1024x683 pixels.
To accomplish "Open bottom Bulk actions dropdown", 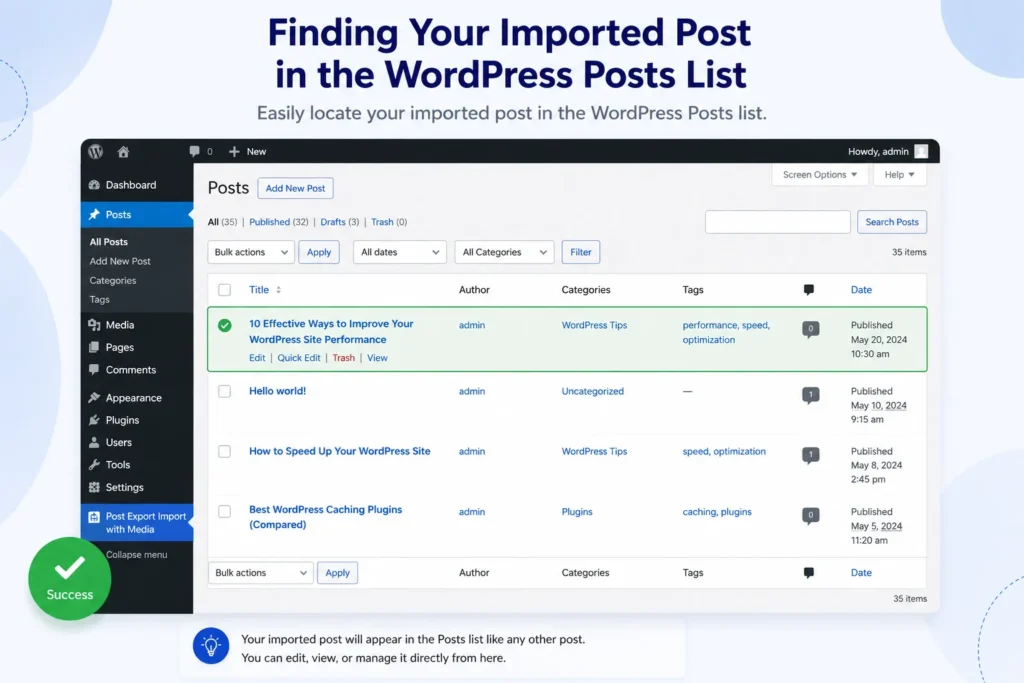I will (261, 573).
